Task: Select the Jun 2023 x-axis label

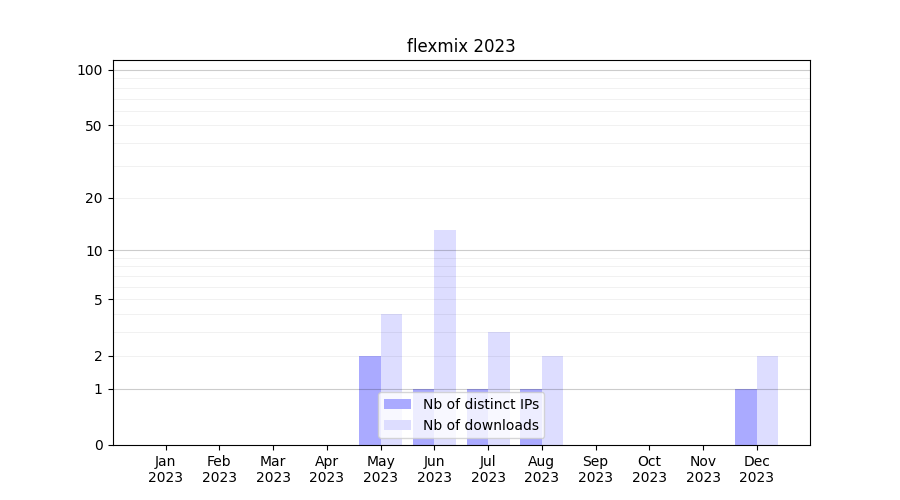Action: [x=434, y=469]
